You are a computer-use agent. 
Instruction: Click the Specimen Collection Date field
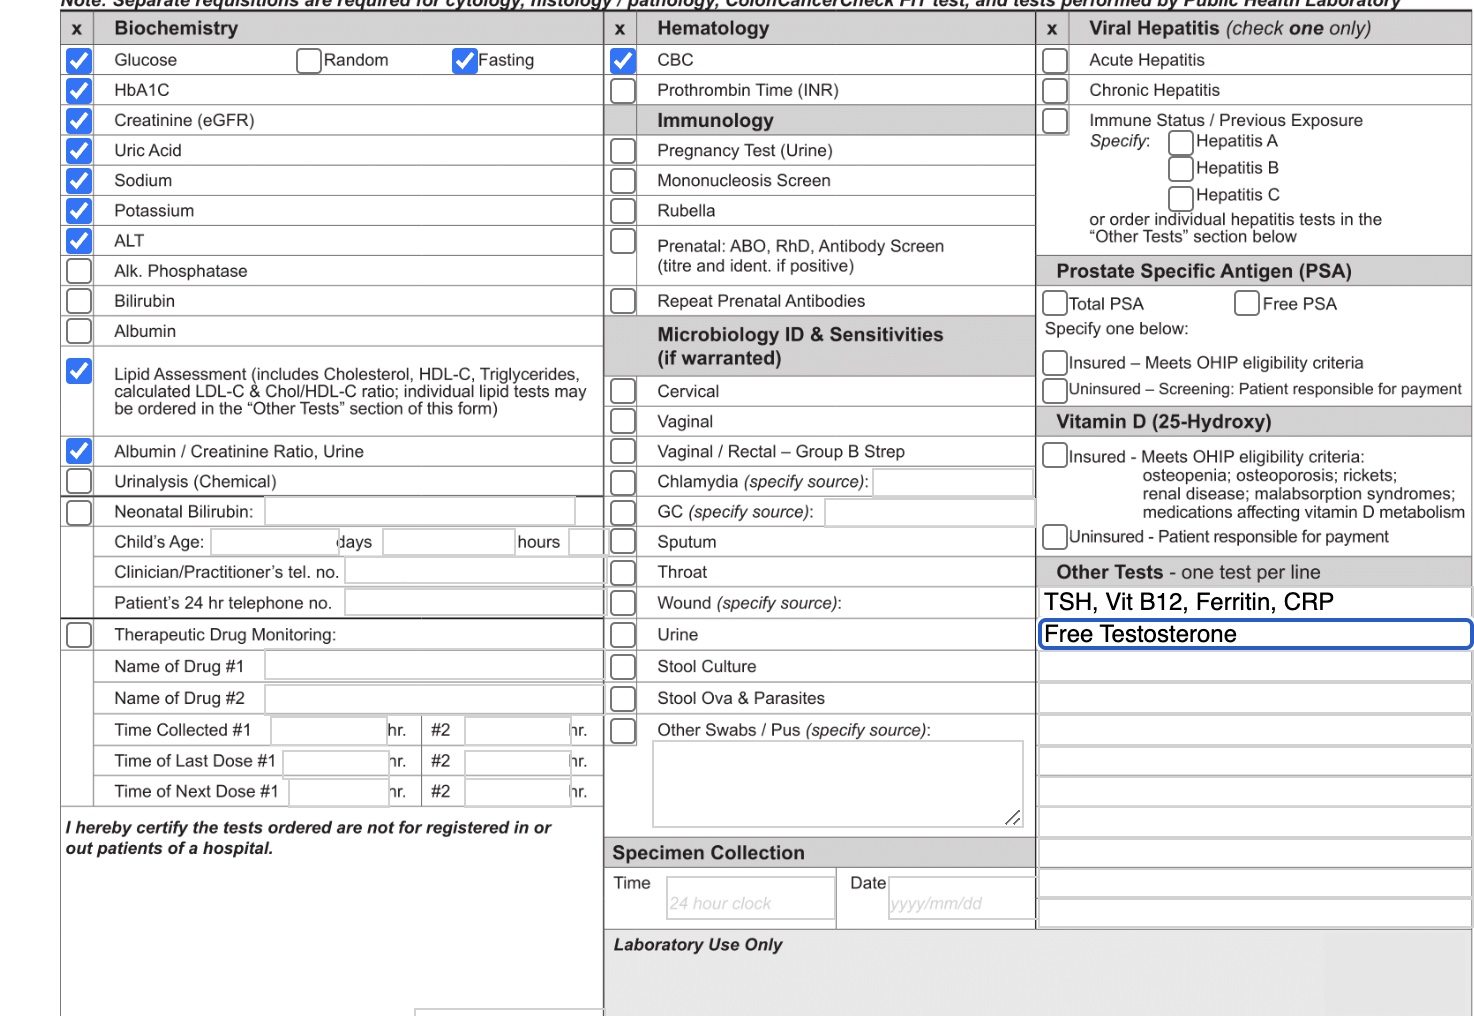tap(961, 897)
